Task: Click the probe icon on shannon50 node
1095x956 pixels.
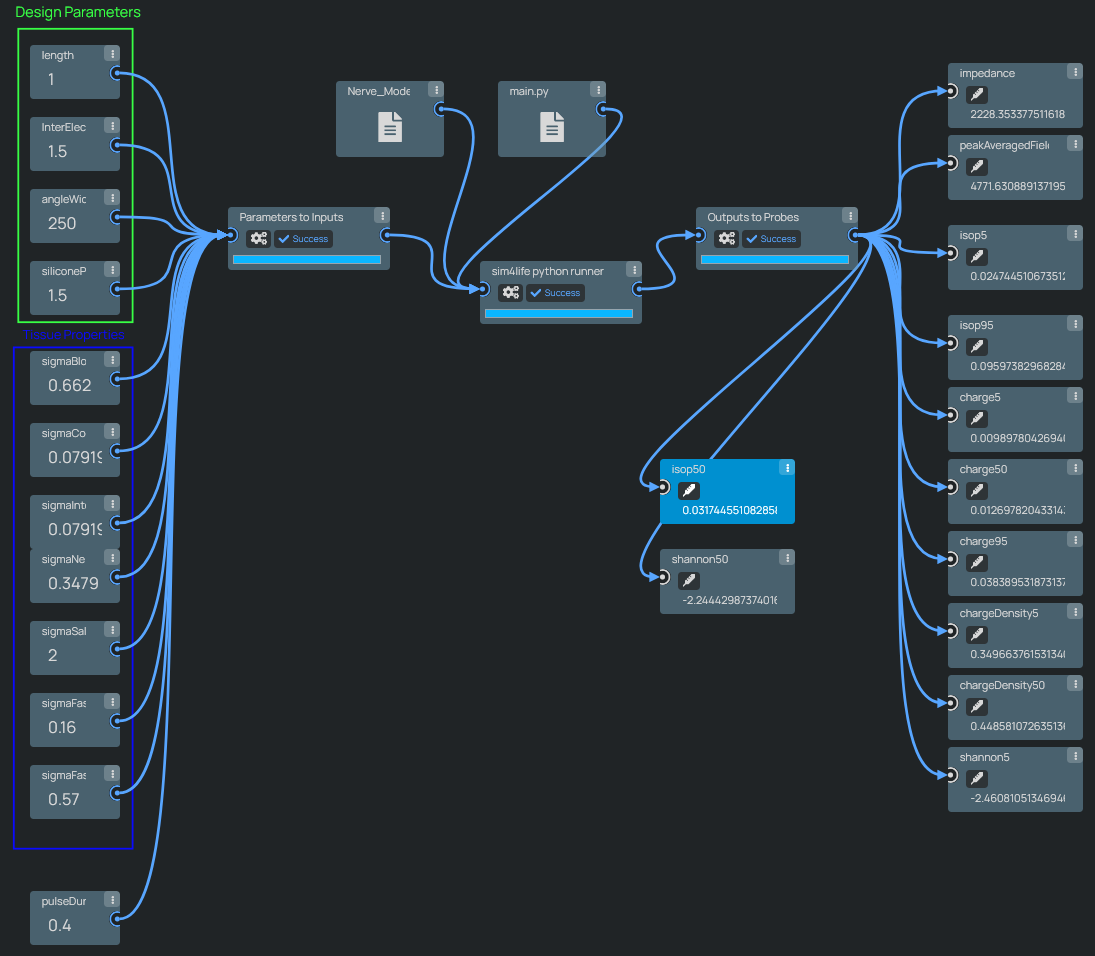Action: coord(688,580)
